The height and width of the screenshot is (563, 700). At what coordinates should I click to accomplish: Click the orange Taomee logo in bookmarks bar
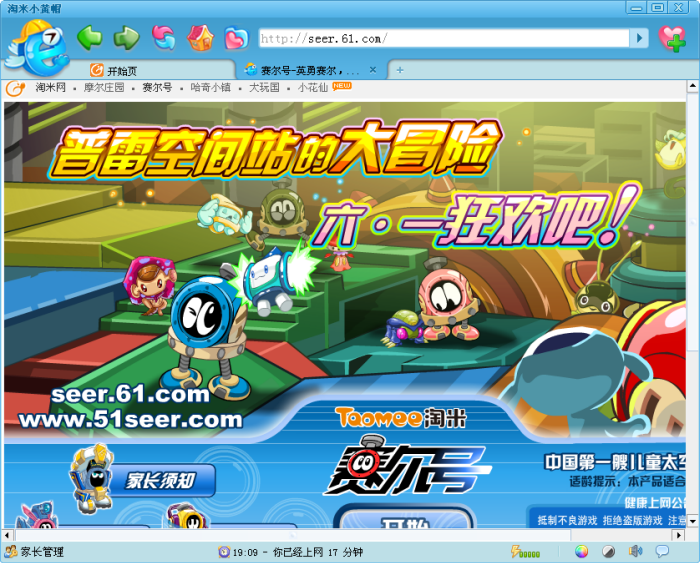coord(16,88)
